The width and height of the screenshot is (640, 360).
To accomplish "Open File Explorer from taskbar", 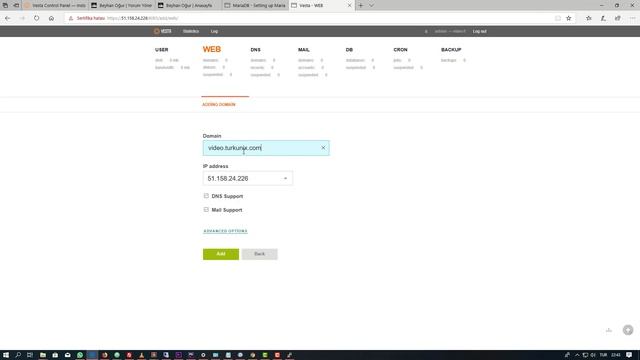I will [x=42, y=355].
